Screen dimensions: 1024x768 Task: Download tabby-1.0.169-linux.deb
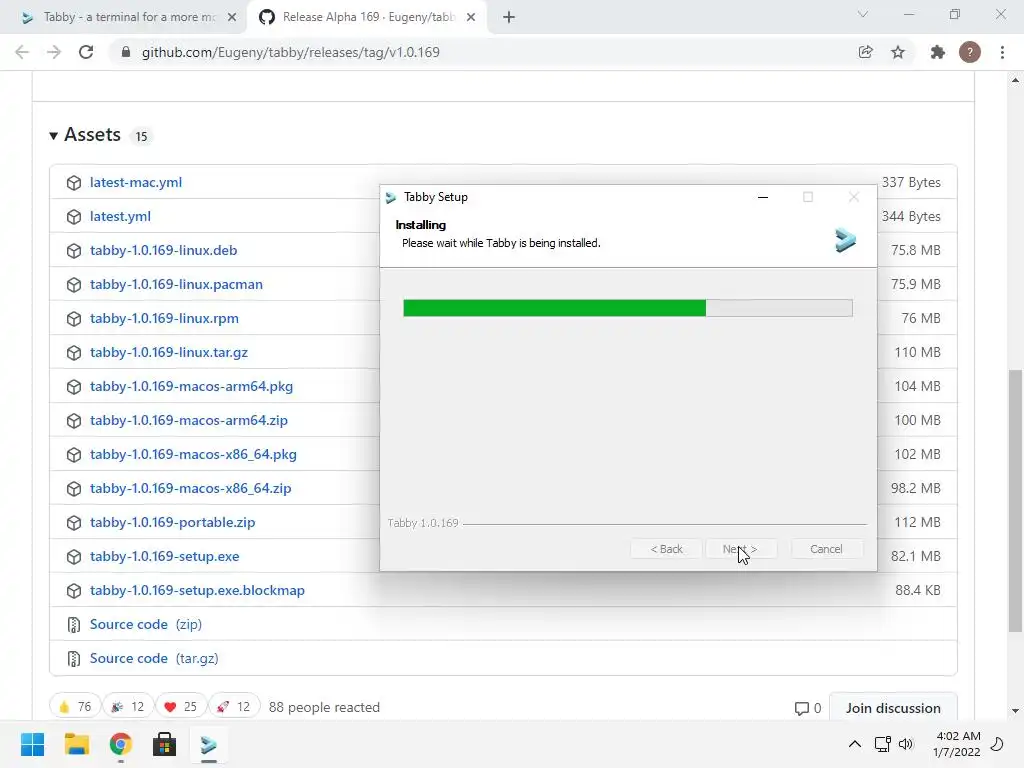(x=163, y=250)
